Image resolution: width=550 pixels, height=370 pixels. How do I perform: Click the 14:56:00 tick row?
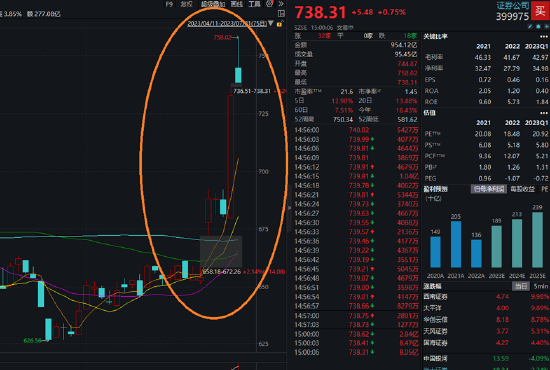356,130
